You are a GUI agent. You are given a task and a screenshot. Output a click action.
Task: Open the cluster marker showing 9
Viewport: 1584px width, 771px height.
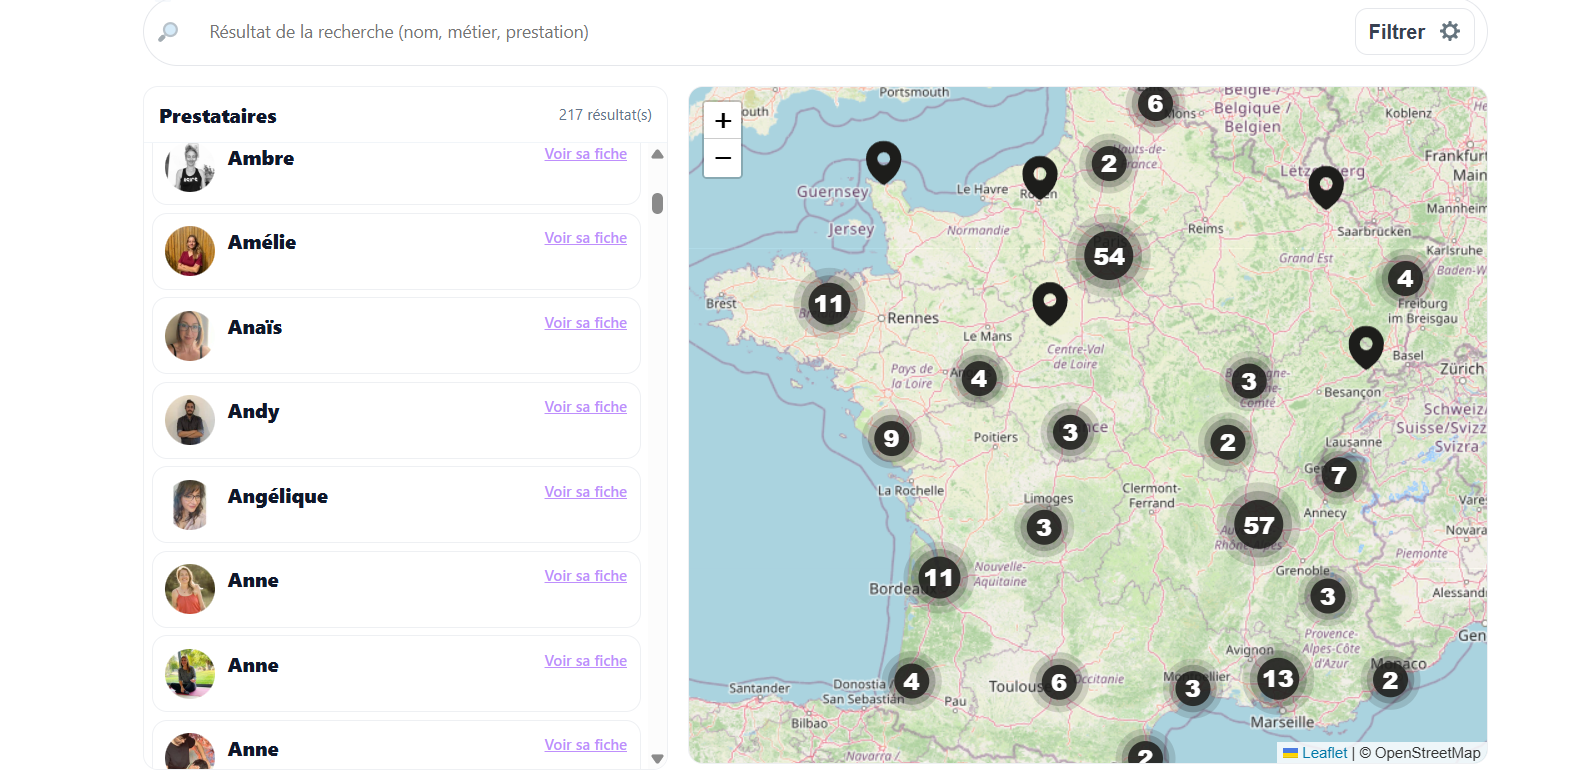tap(891, 438)
